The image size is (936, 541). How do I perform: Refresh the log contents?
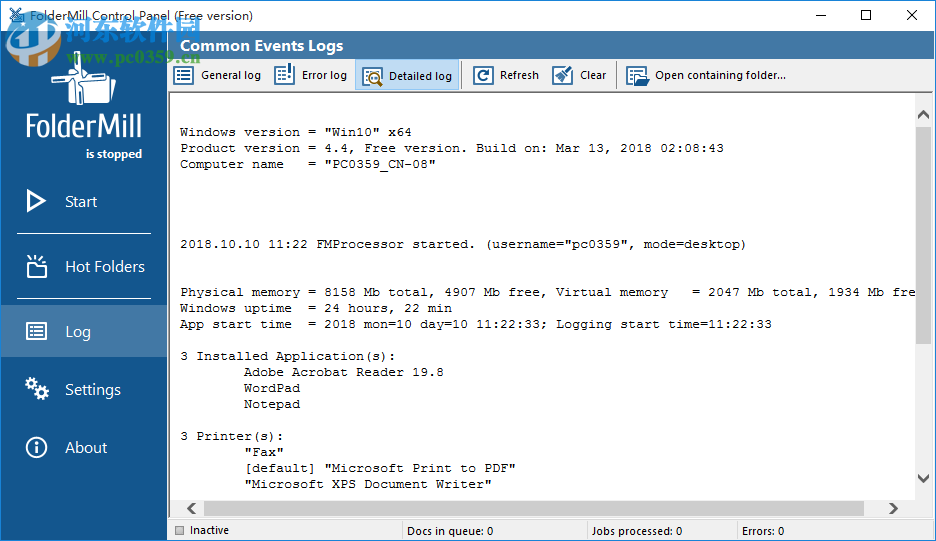point(506,75)
